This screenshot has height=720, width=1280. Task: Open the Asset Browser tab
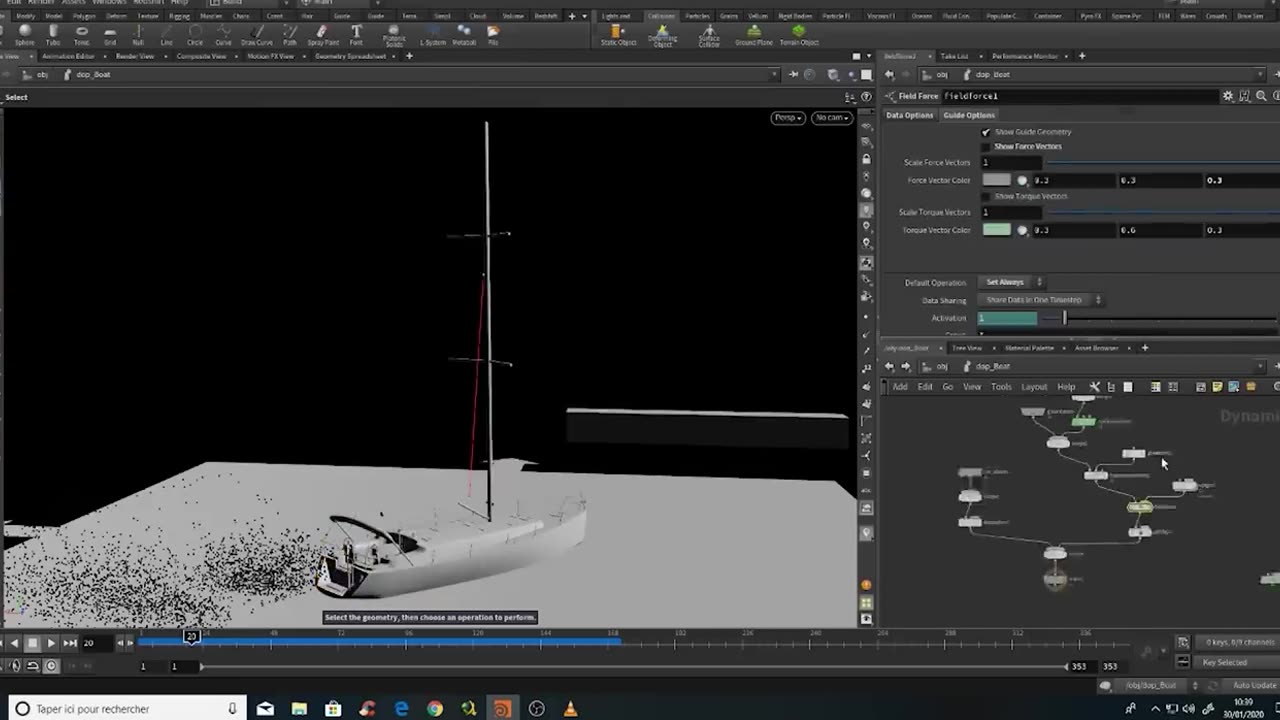(1096, 348)
